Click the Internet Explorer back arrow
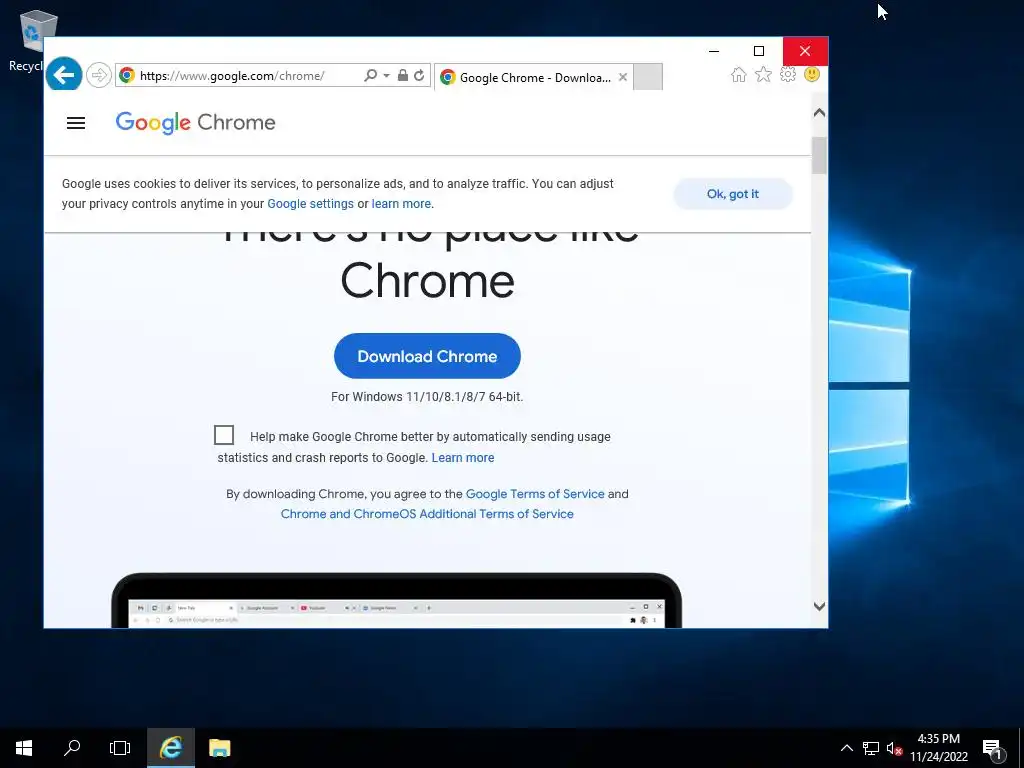 point(64,74)
